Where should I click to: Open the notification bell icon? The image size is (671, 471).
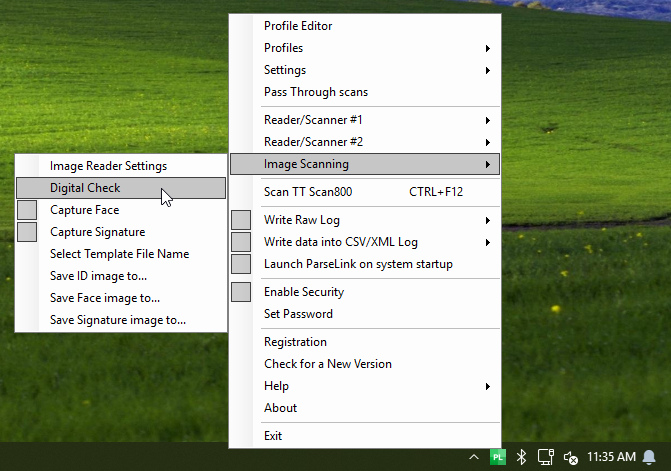[649, 457]
